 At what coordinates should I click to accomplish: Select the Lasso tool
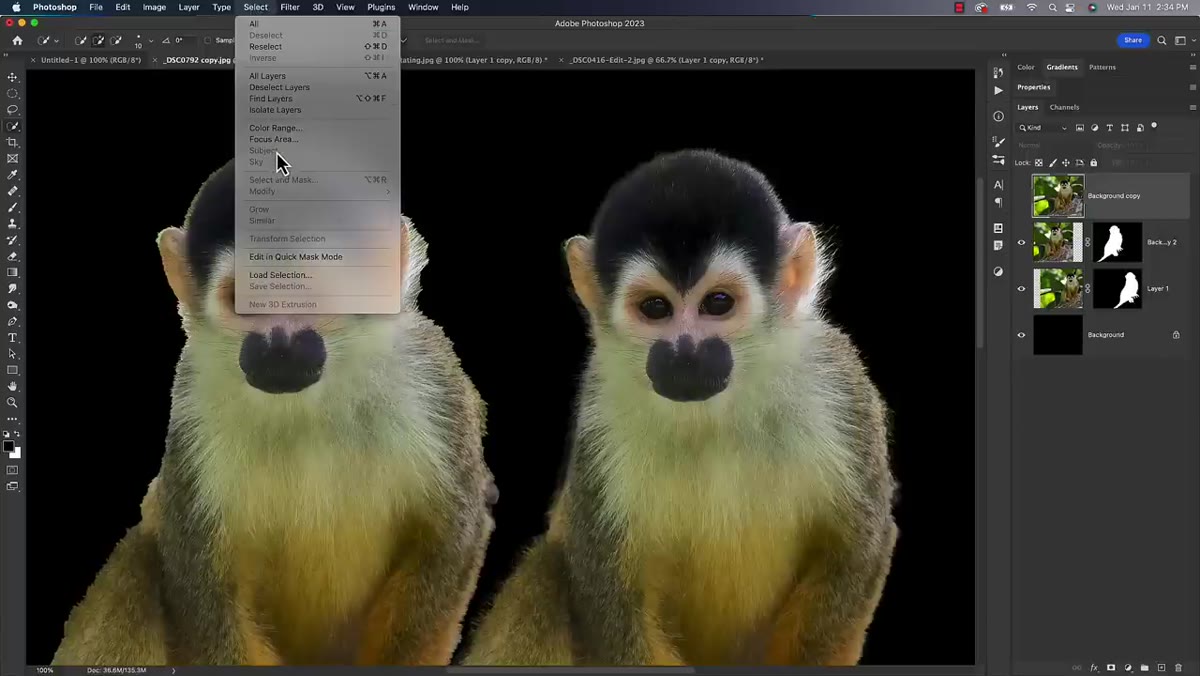pyautogui.click(x=13, y=109)
